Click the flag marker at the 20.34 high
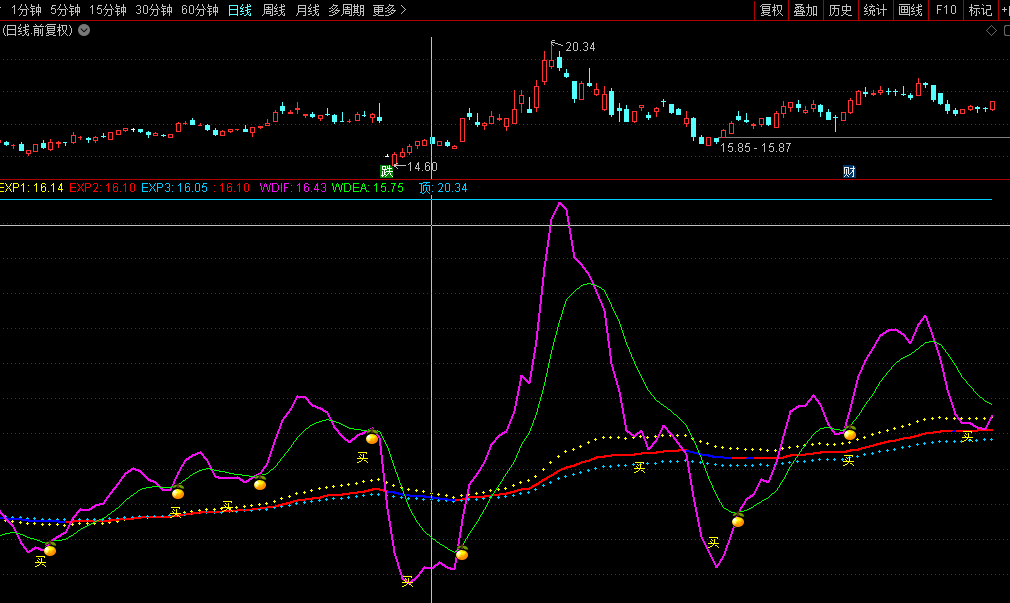This screenshot has height=603, width=1010. (555, 45)
